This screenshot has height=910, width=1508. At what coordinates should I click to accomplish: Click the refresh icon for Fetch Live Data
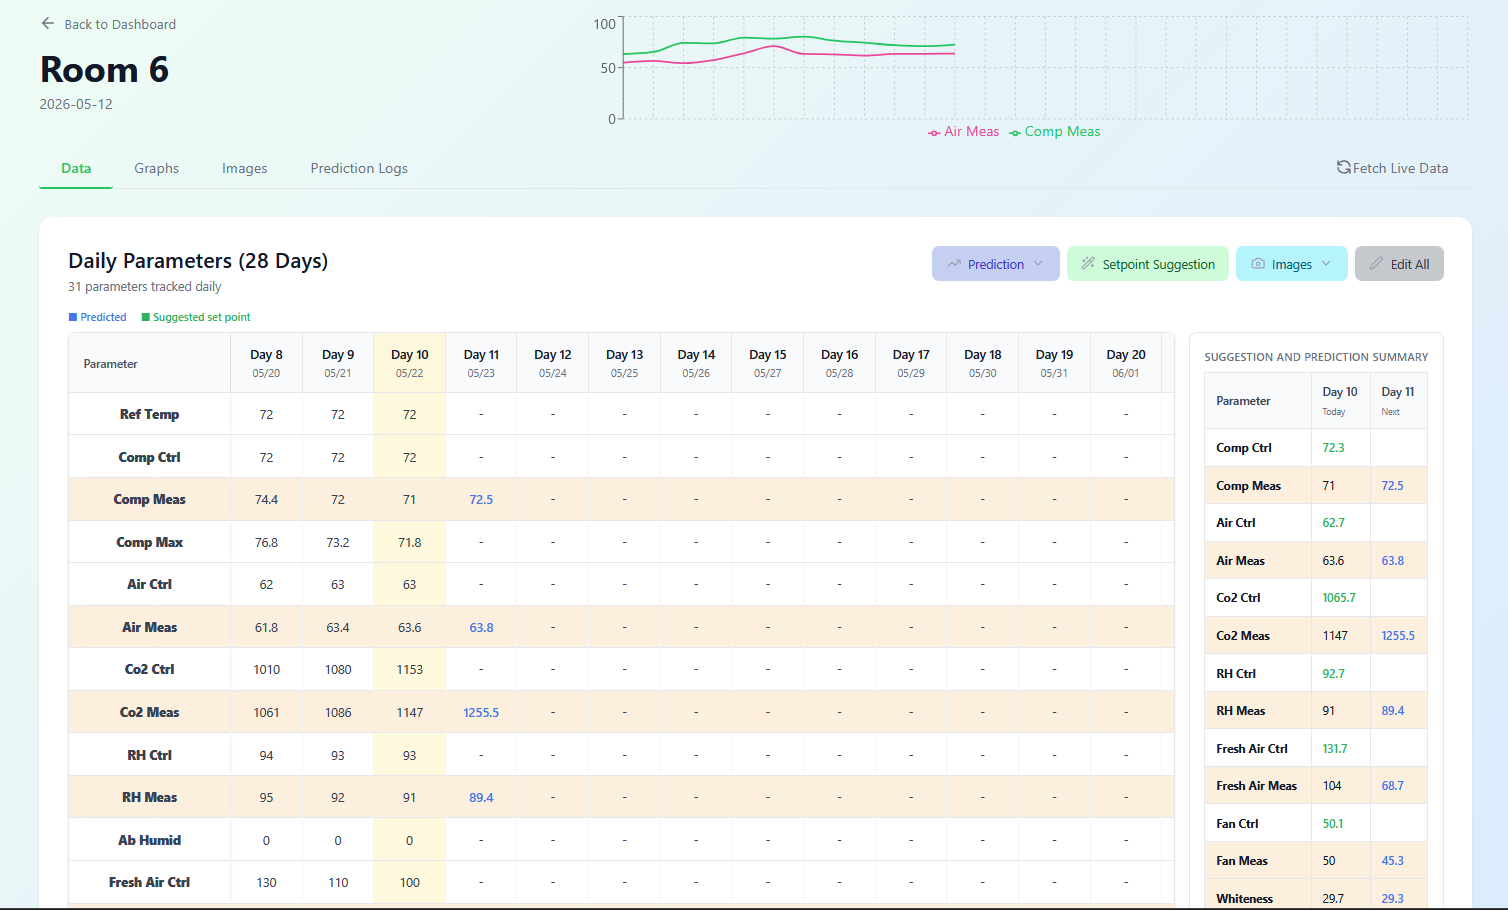click(1344, 167)
